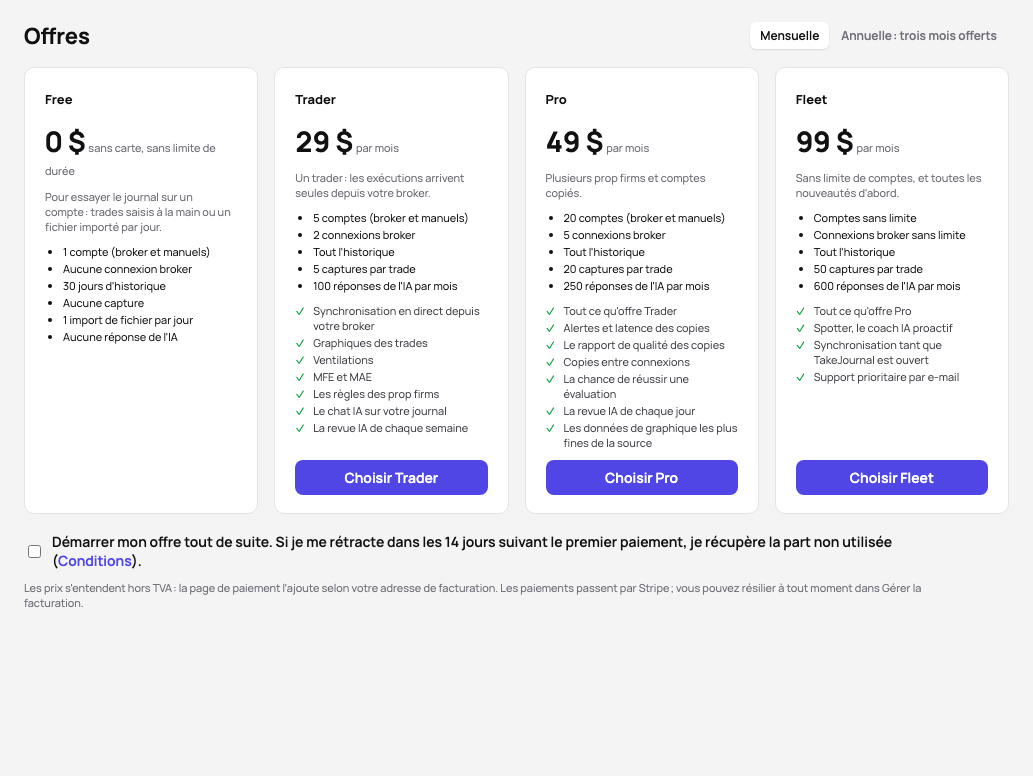Click the Fleet plan title
The image size is (1033, 776).
click(x=811, y=99)
